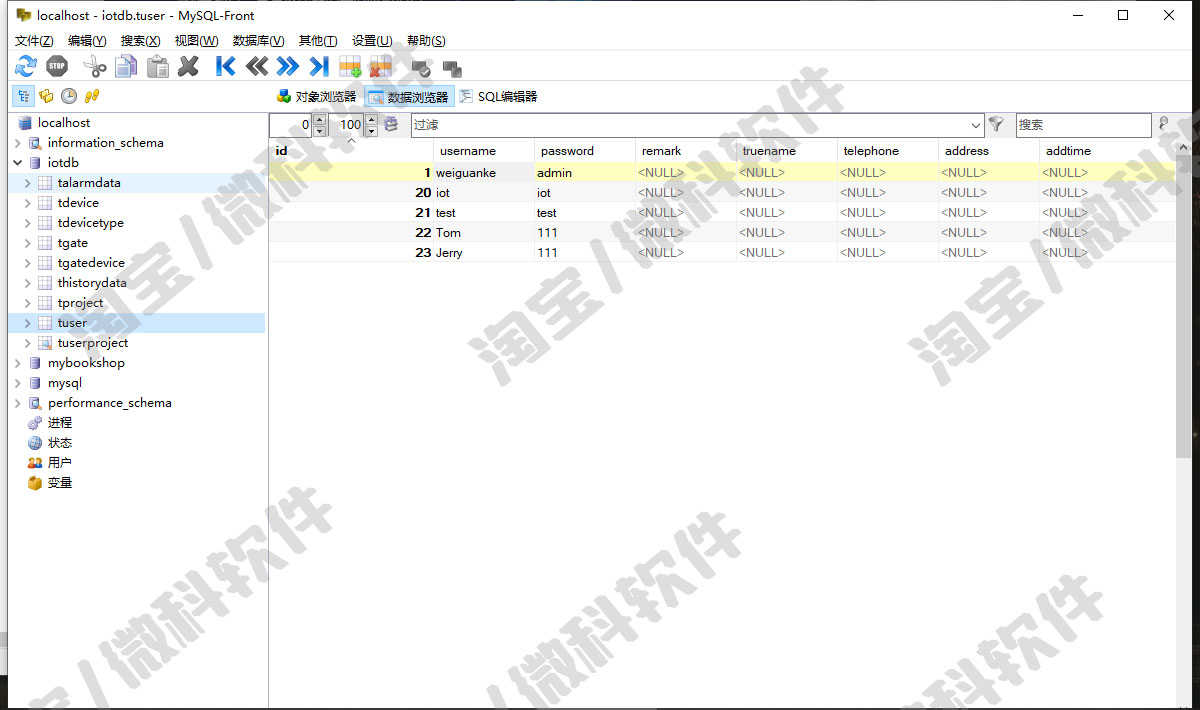Expand the mybookshop database node
Viewport: 1200px width, 710px height.
click(18, 363)
